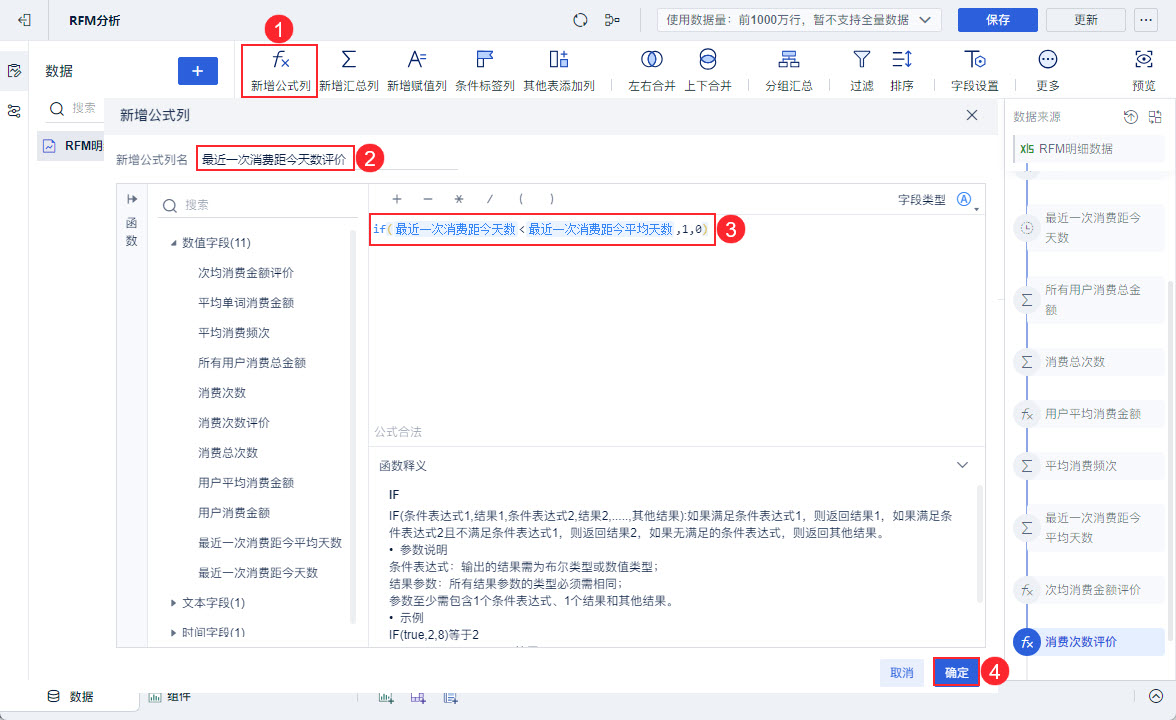1176x720 pixels.
Task: Insert a right parenthesis in formula
Action: tap(552, 199)
